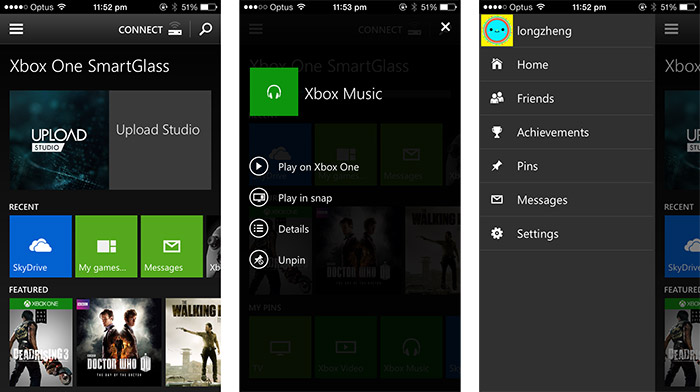This screenshot has height=392, width=700.
Task: Open the longzheng profile avatar
Action: 497,30
